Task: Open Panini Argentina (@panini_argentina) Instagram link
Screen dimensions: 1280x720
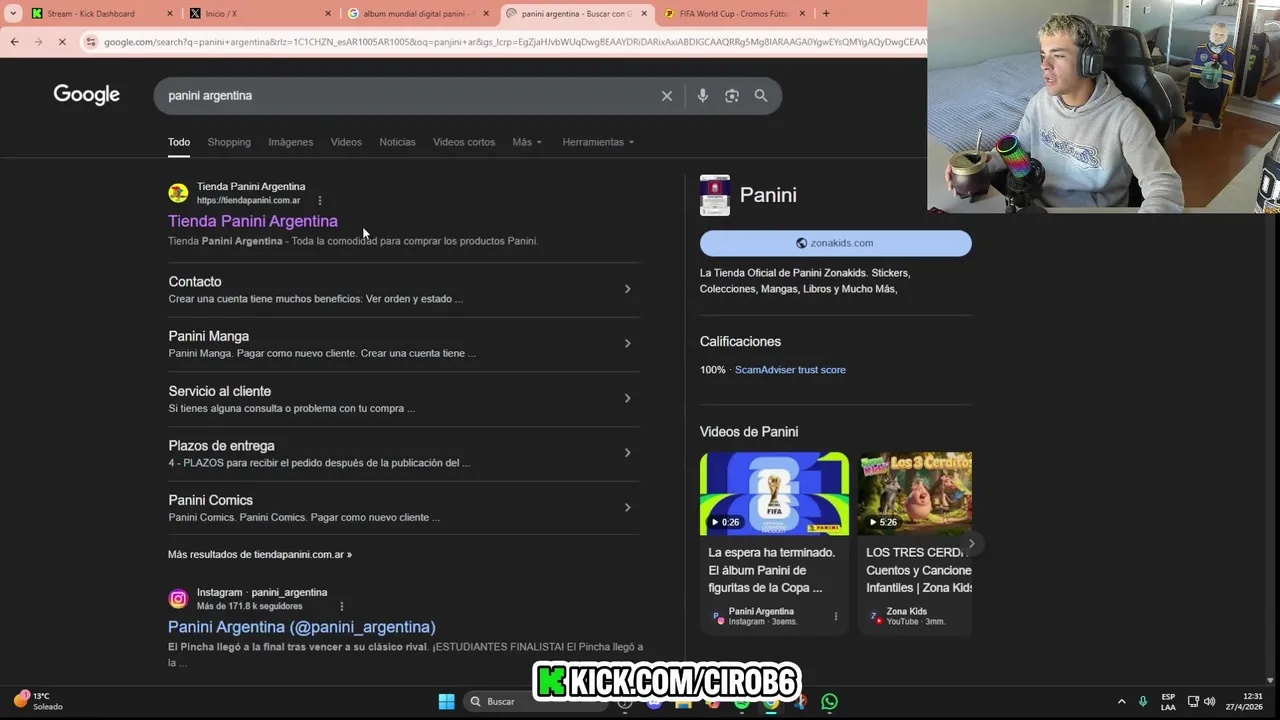Action: [x=301, y=627]
